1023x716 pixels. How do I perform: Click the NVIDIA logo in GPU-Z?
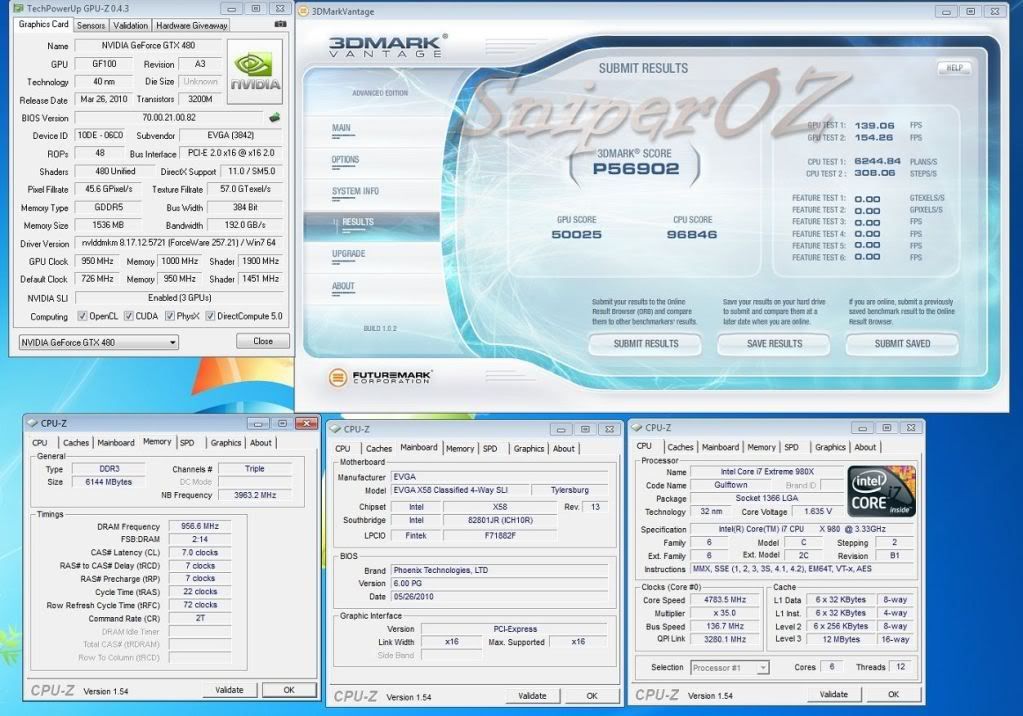tap(255, 72)
